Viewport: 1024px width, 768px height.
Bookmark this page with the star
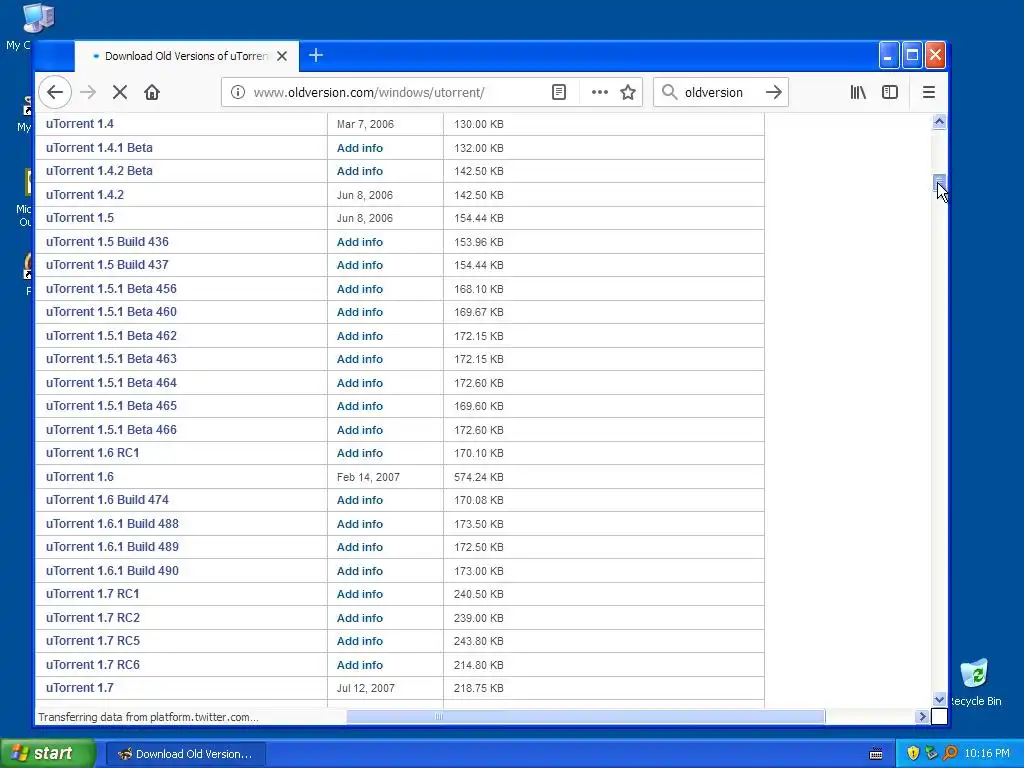click(x=628, y=92)
